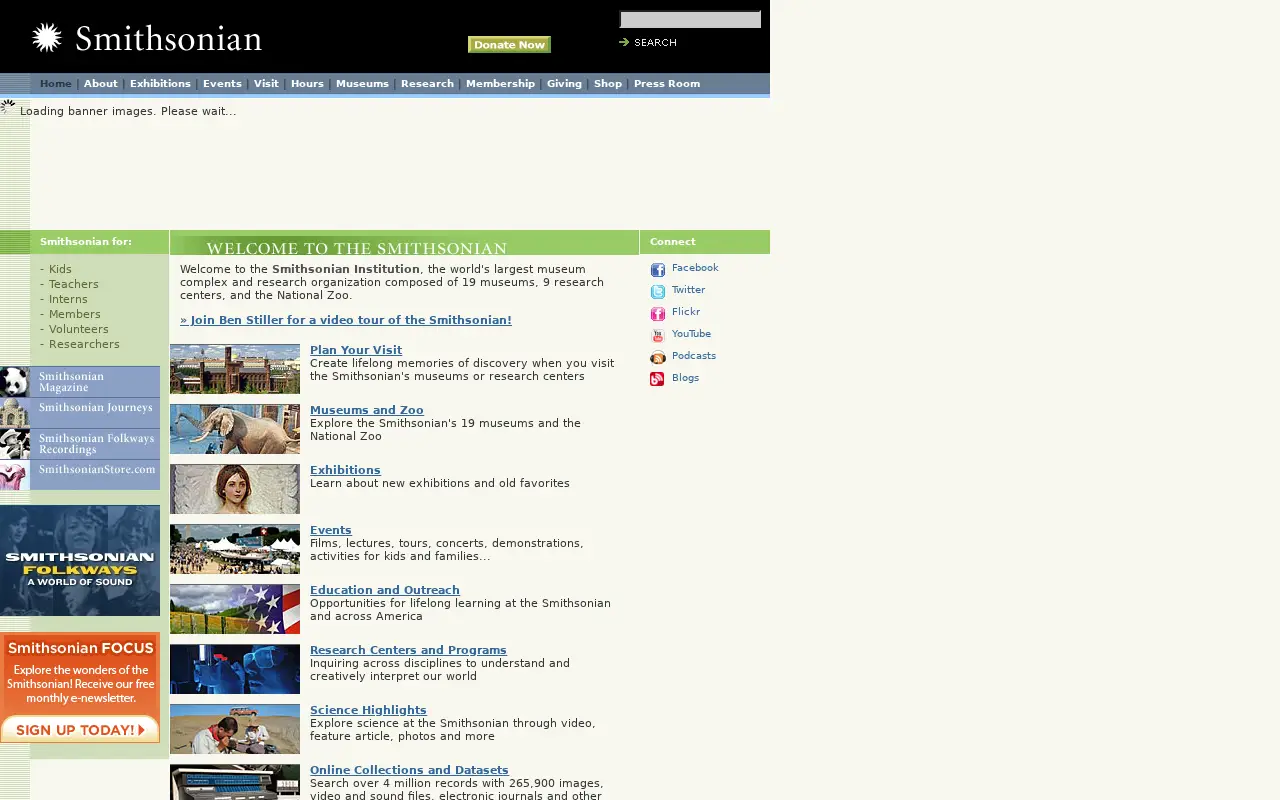Open Research Centers and Programs link
1280x800 pixels.
tap(408, 650)
